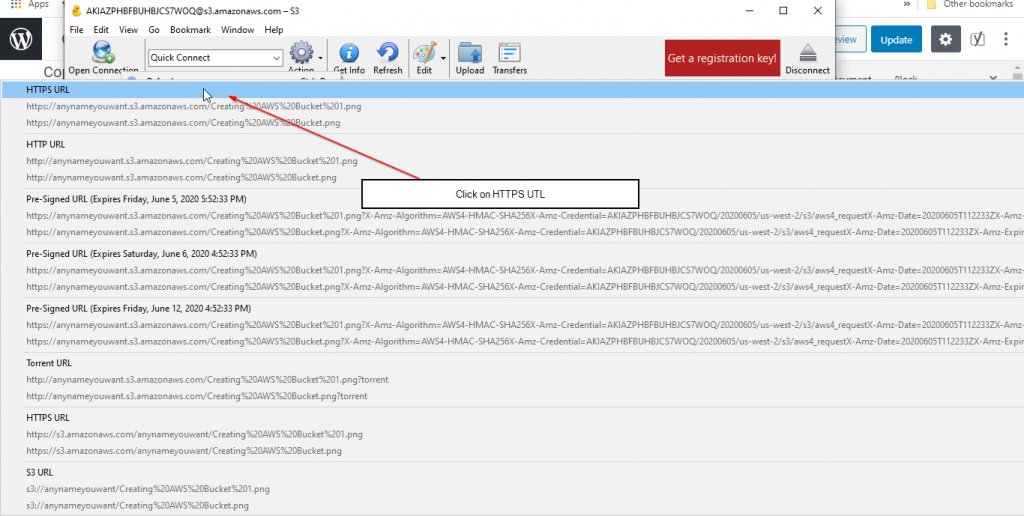
Task: Open the Edit menu in menu bar
Action: click(x=101, y=29)
